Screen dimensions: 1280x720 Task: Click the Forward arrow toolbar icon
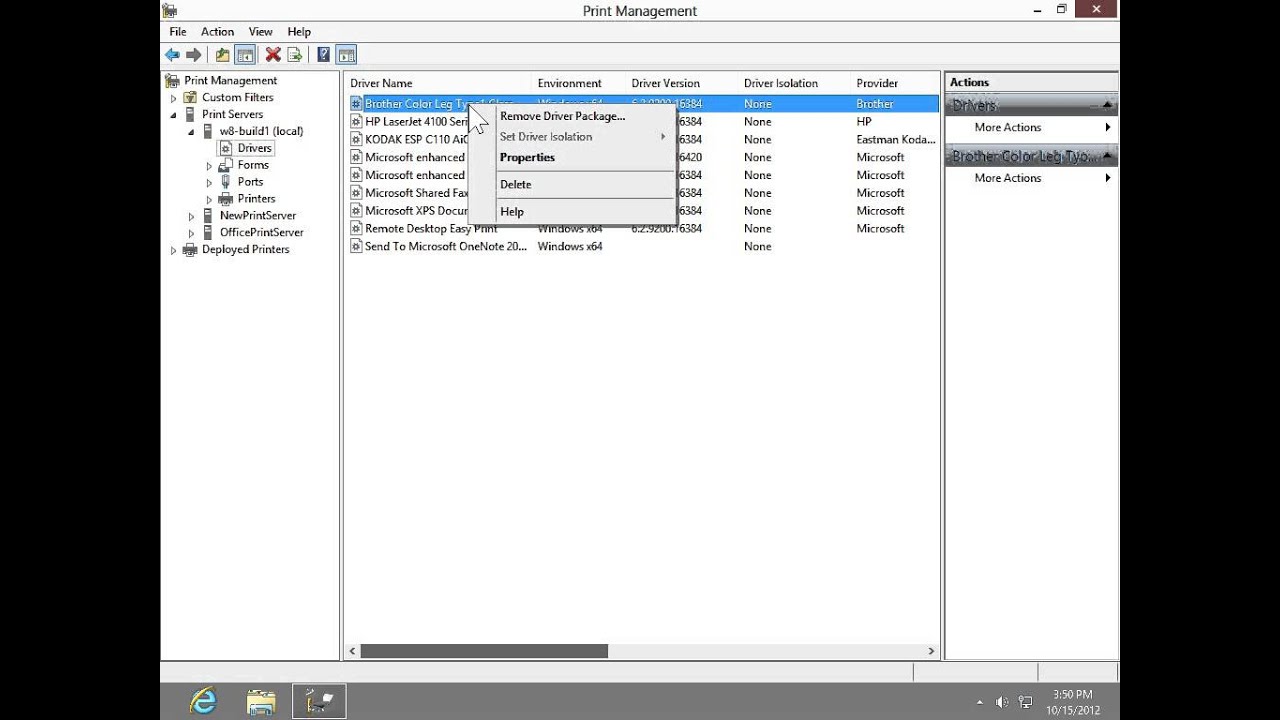(194, 55)
